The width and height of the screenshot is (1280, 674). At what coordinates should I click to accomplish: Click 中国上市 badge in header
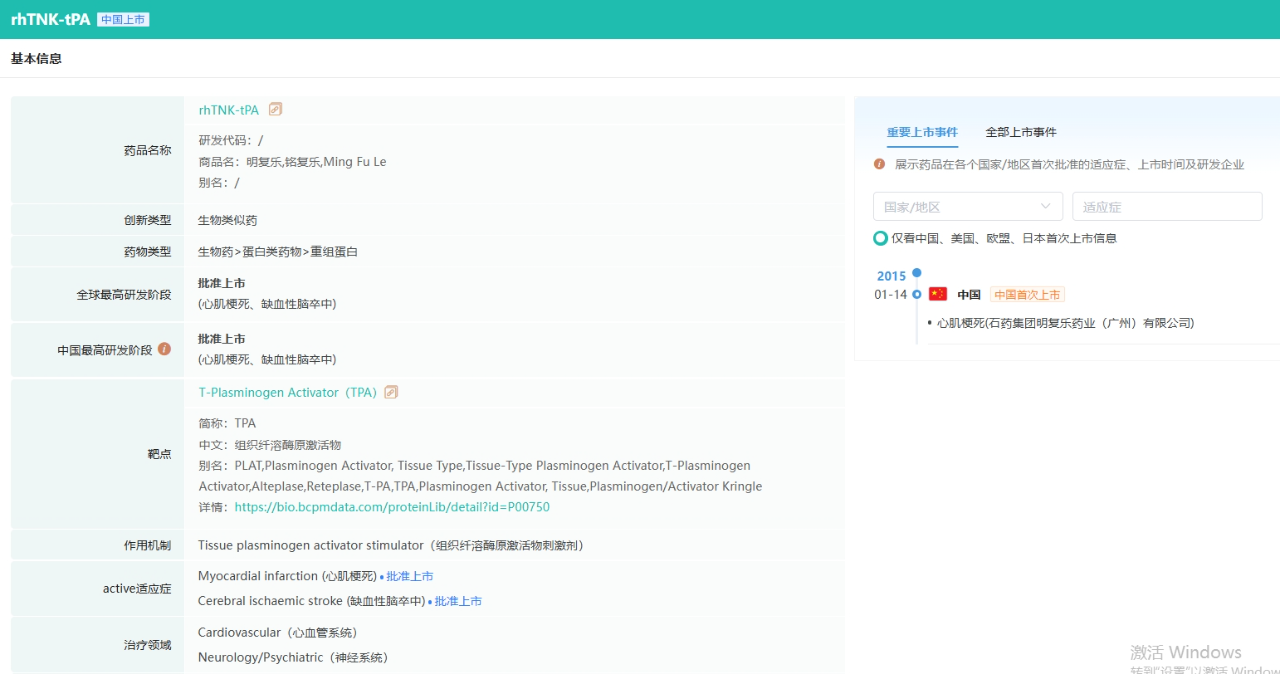123,19
